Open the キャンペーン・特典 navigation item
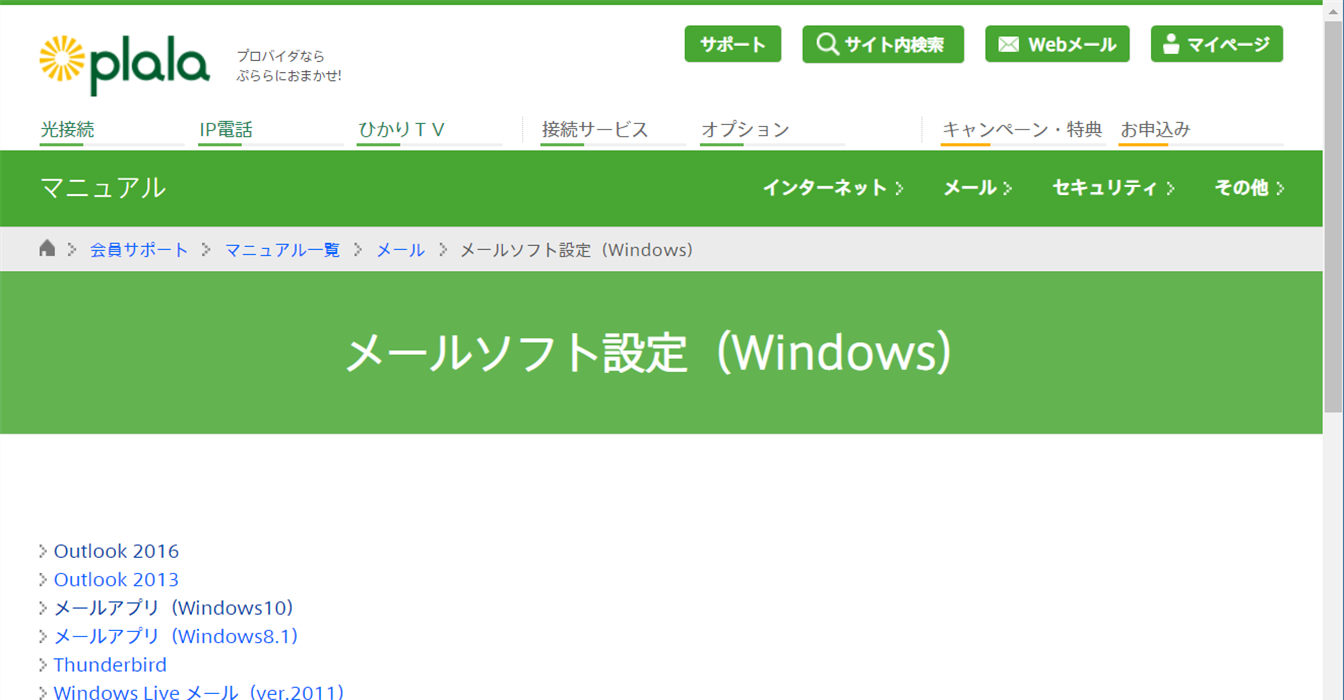Image resolution: width=1344 pixels, height=700 pixels. [1021, 130]
